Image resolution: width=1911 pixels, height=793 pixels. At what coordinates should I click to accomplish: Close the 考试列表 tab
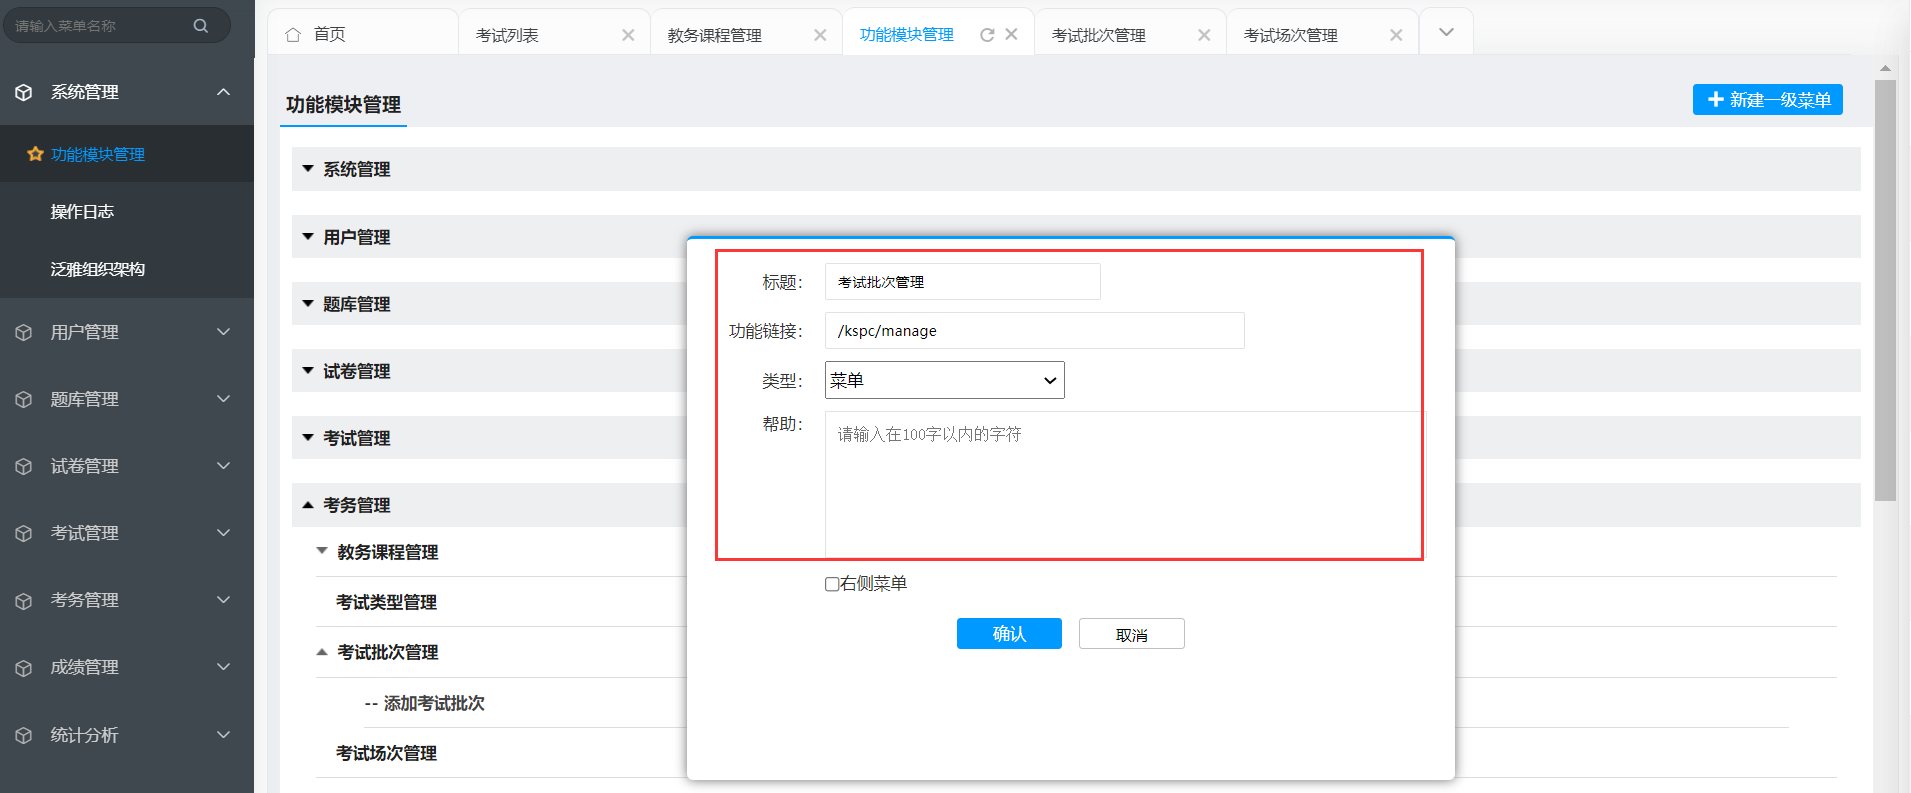(x=628, y=35)
